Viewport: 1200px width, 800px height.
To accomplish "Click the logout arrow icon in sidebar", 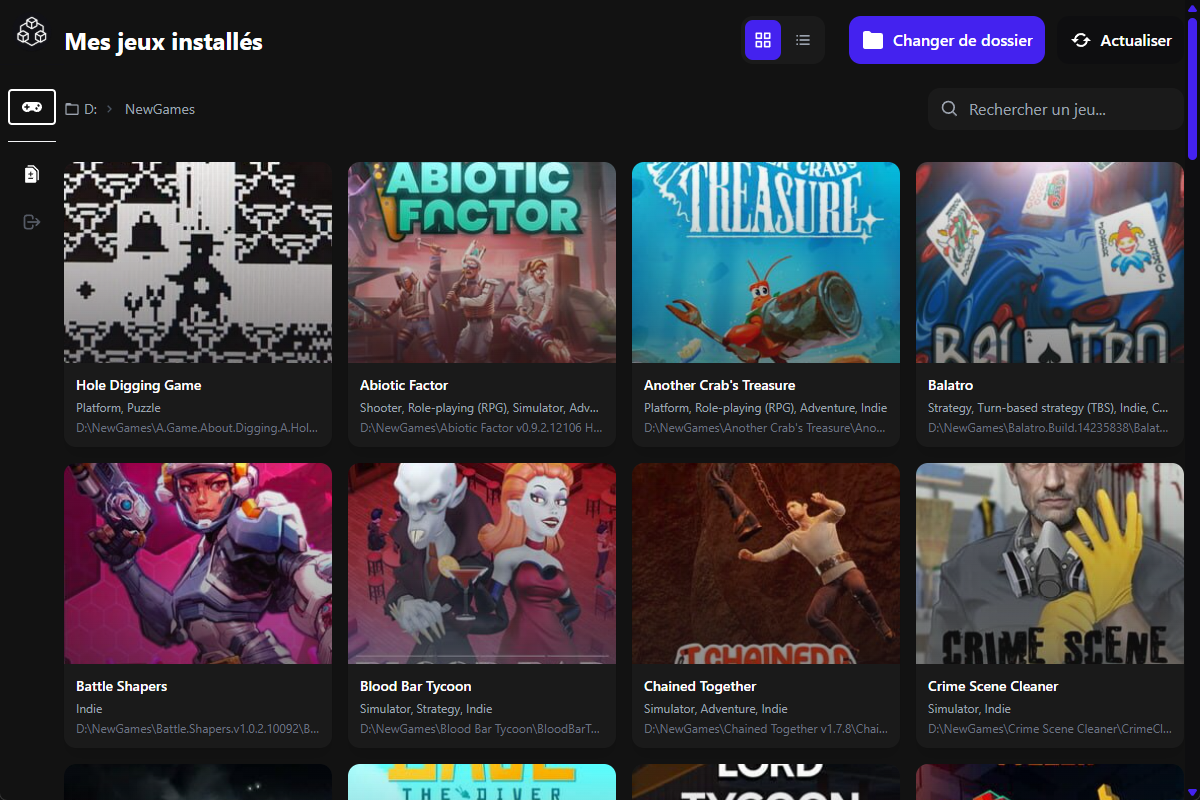I will [32, 221].
